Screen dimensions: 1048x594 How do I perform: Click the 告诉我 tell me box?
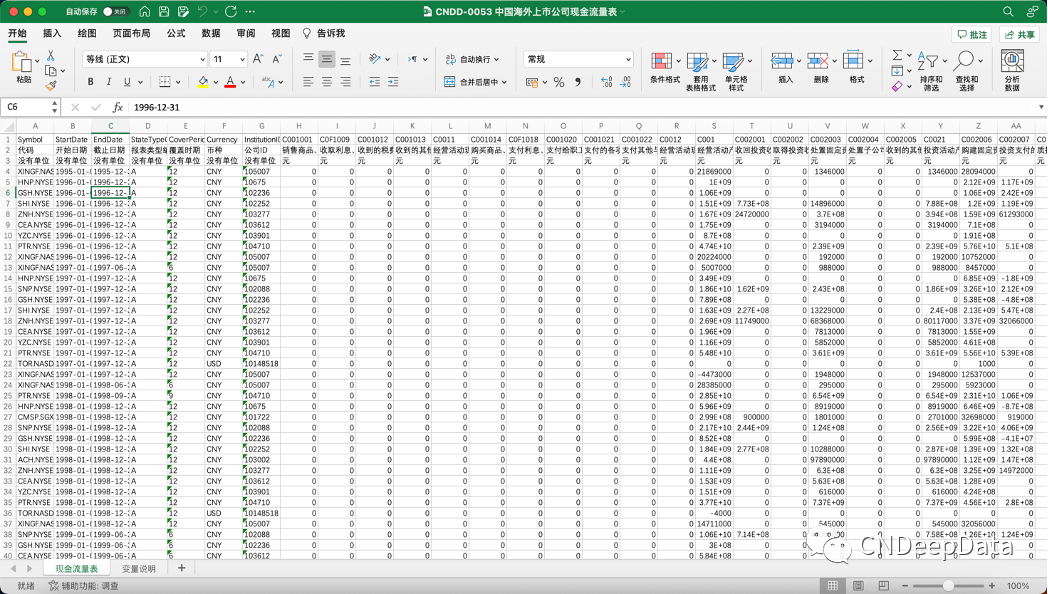coord(324,33)
